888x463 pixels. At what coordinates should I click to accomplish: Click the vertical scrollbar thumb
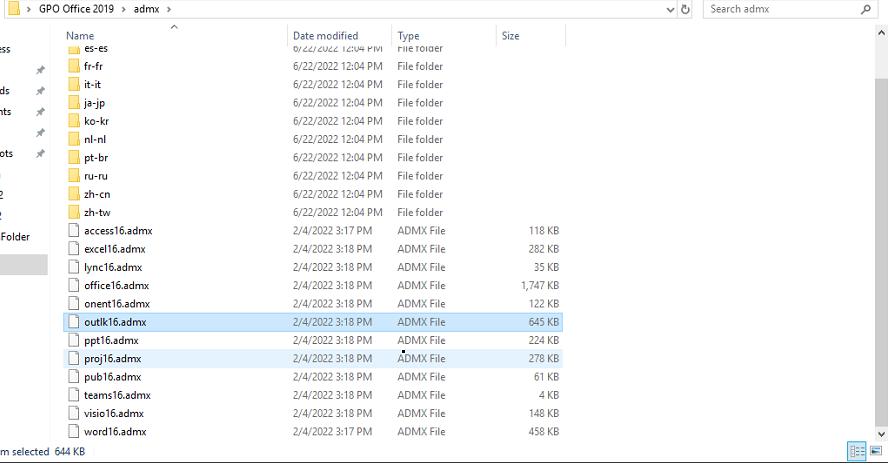(881, 252)
